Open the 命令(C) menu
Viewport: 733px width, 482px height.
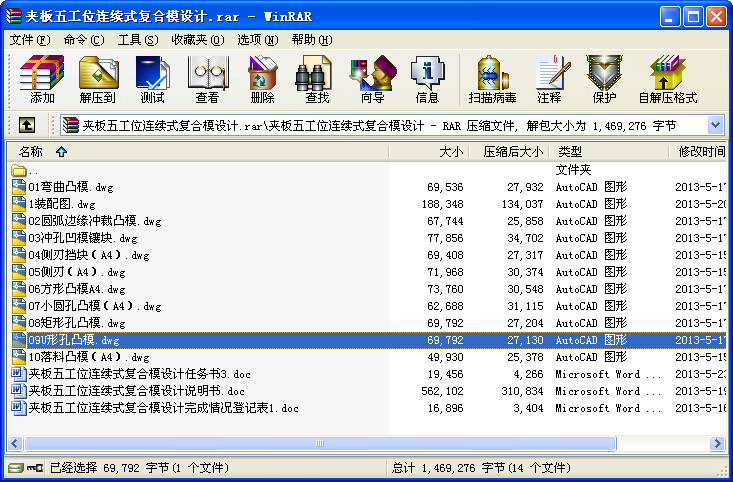[84, 40]
